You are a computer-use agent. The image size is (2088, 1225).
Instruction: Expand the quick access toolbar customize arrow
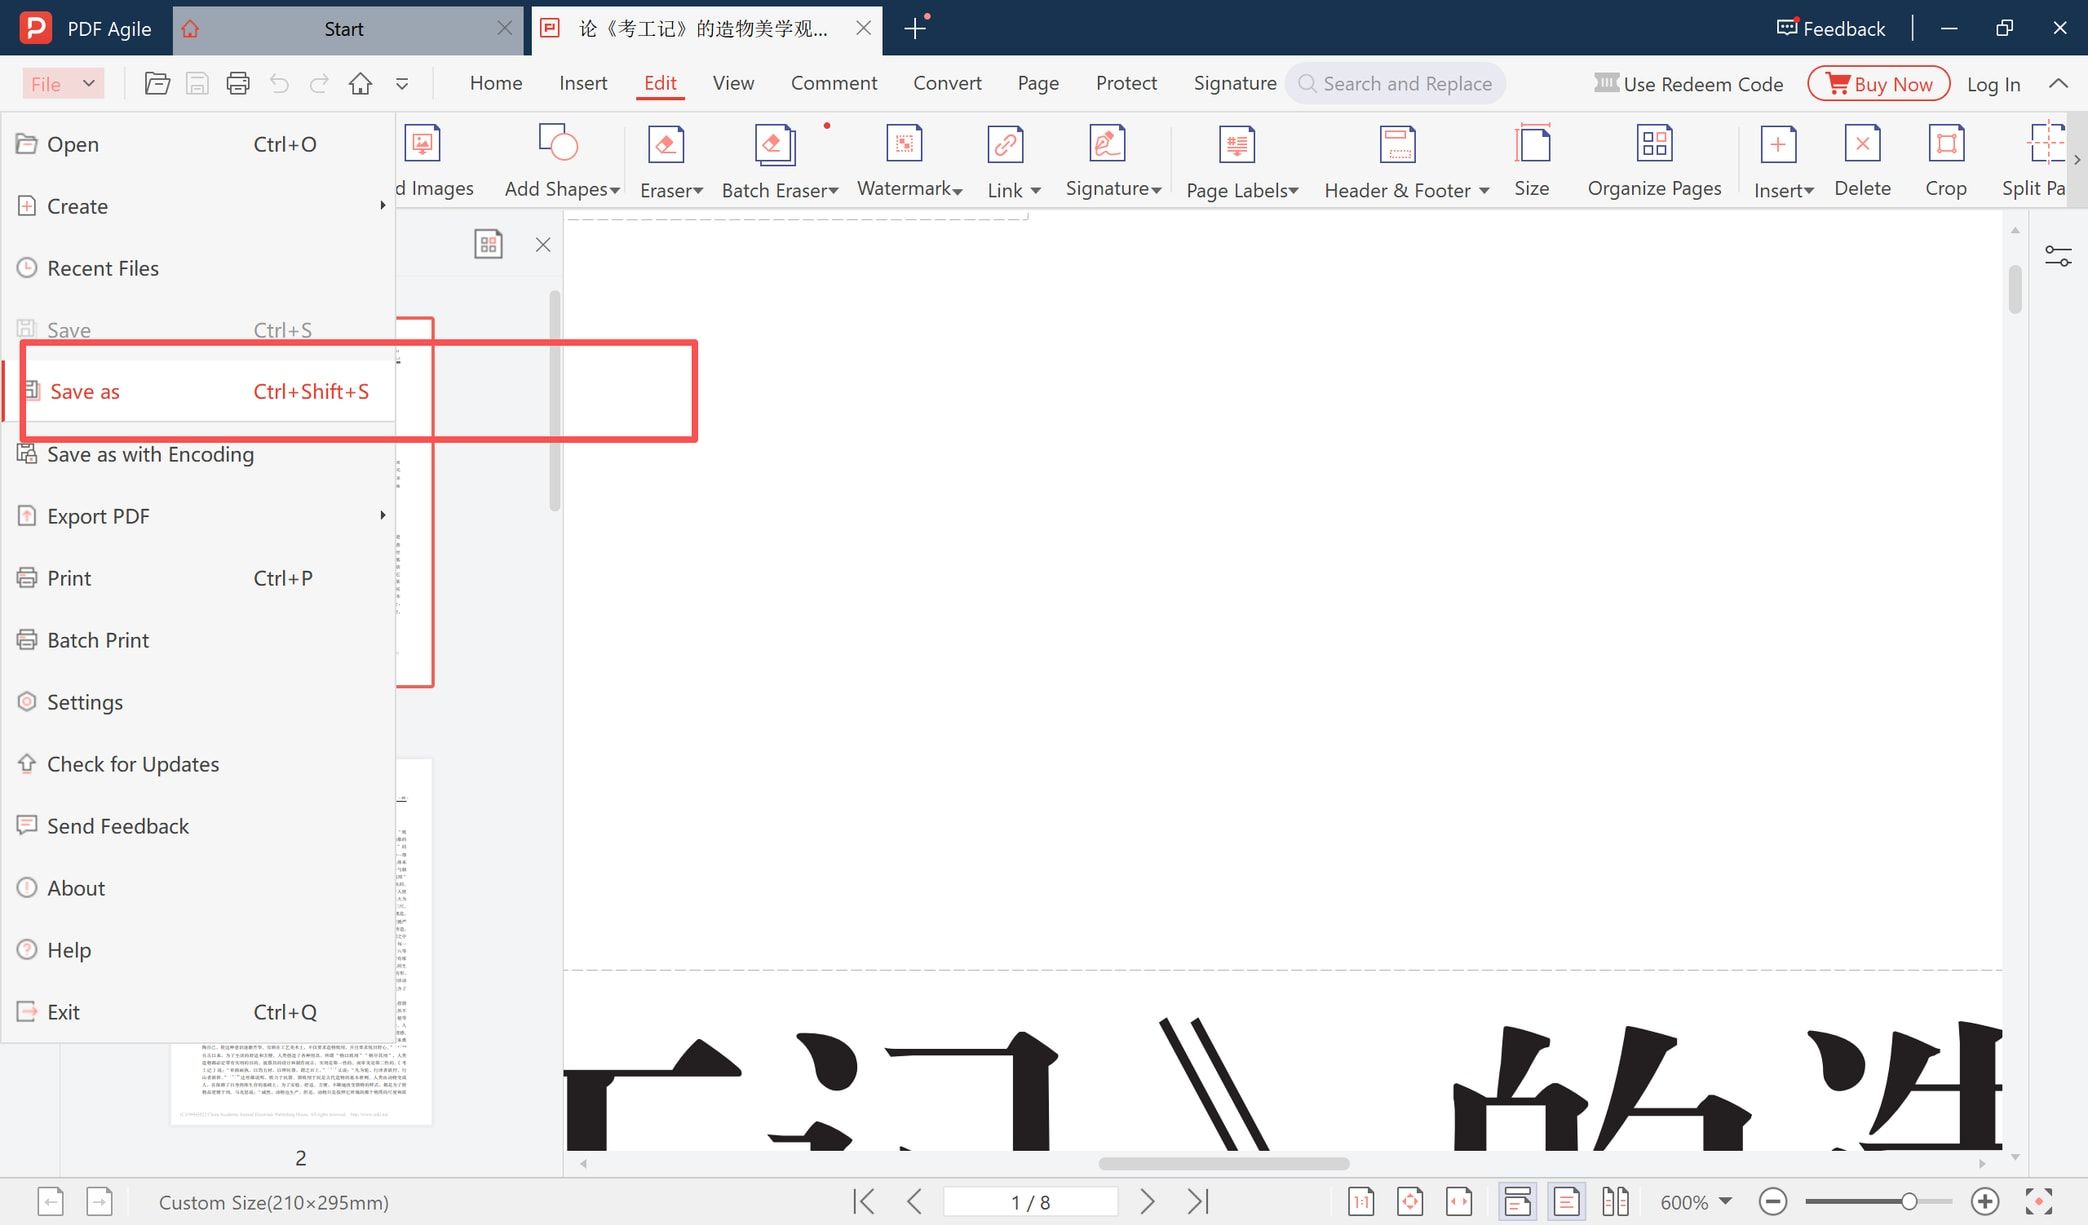point(402,84)
